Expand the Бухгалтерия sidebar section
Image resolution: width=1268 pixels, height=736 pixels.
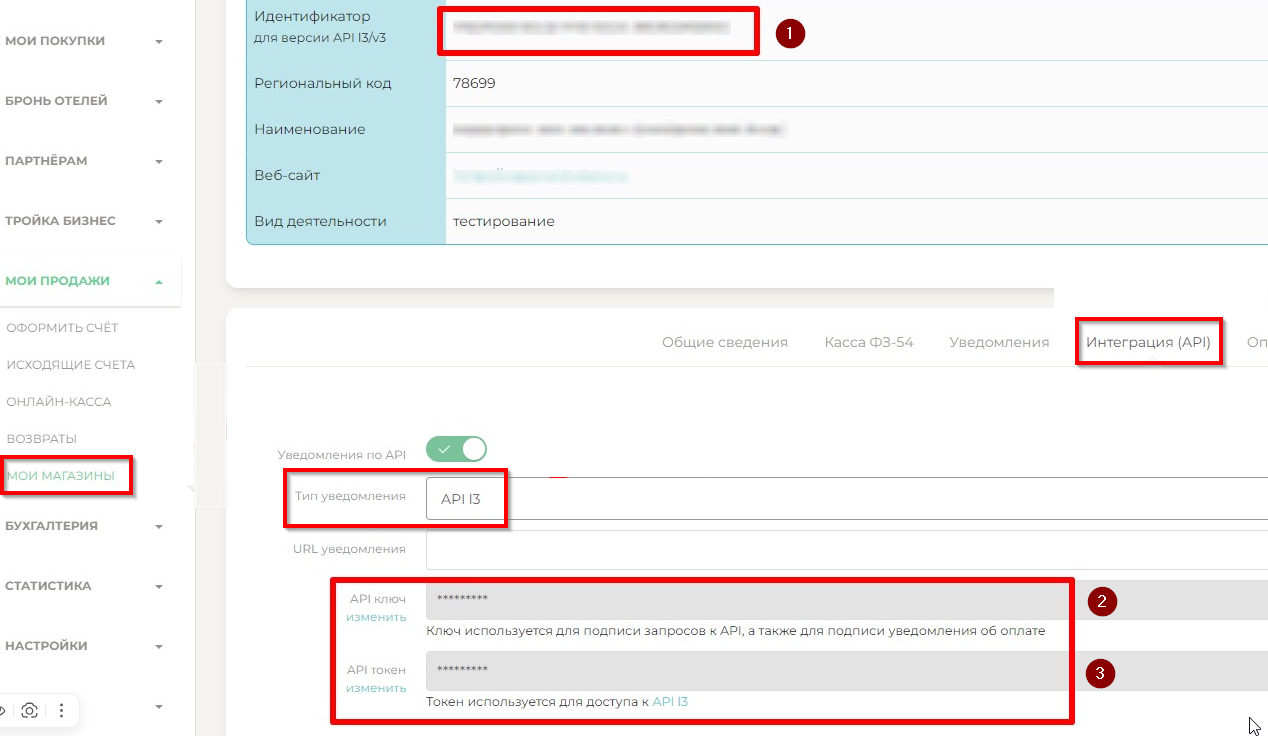[x=83, y=526]
